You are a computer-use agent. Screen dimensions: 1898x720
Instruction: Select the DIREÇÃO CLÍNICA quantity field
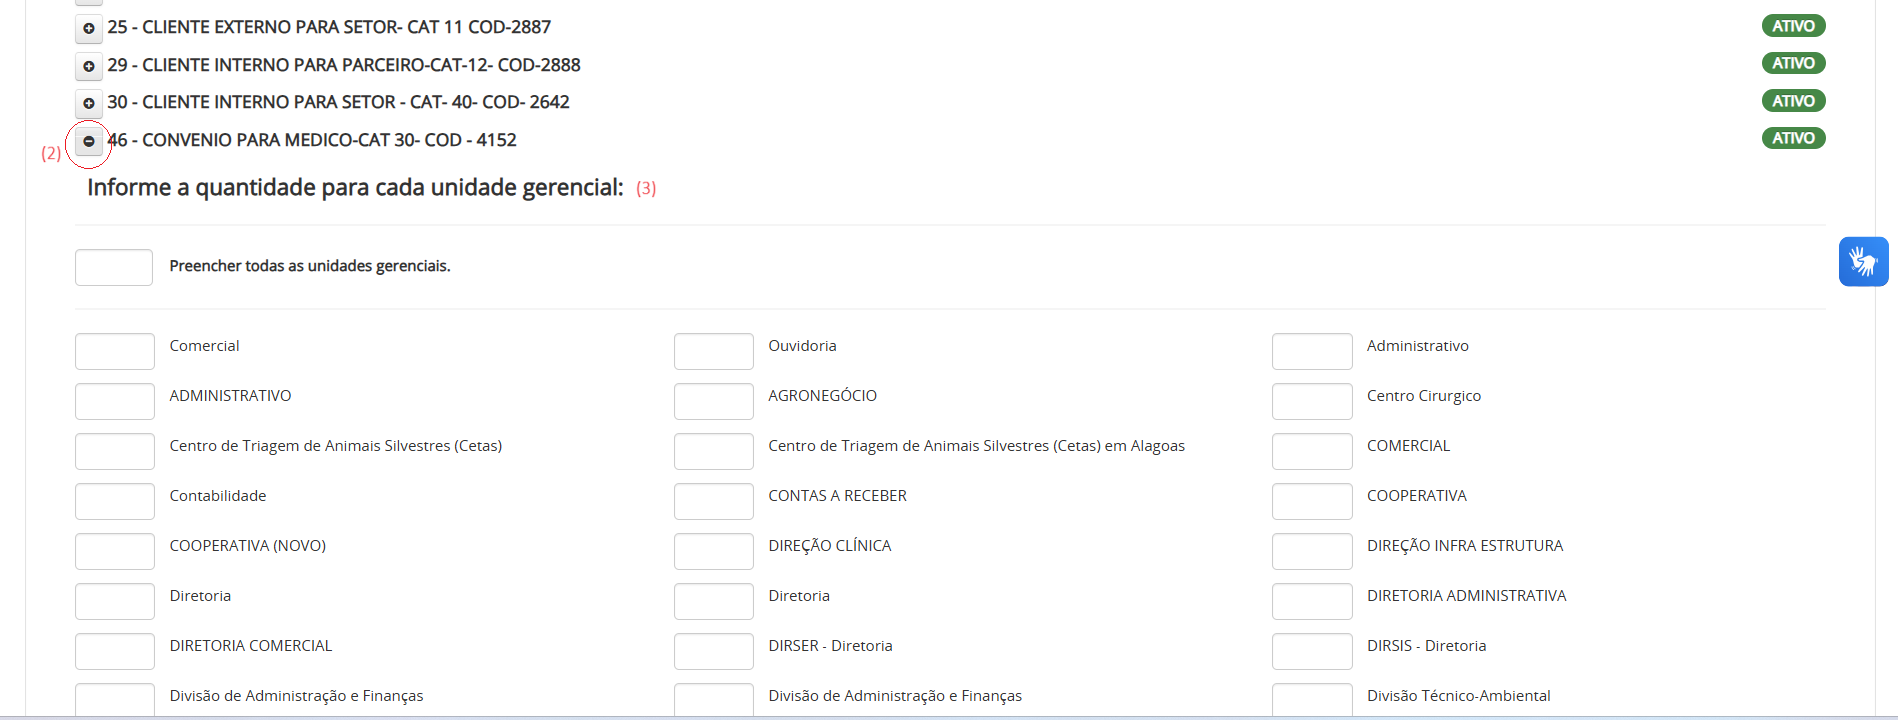tap(713, 551)
